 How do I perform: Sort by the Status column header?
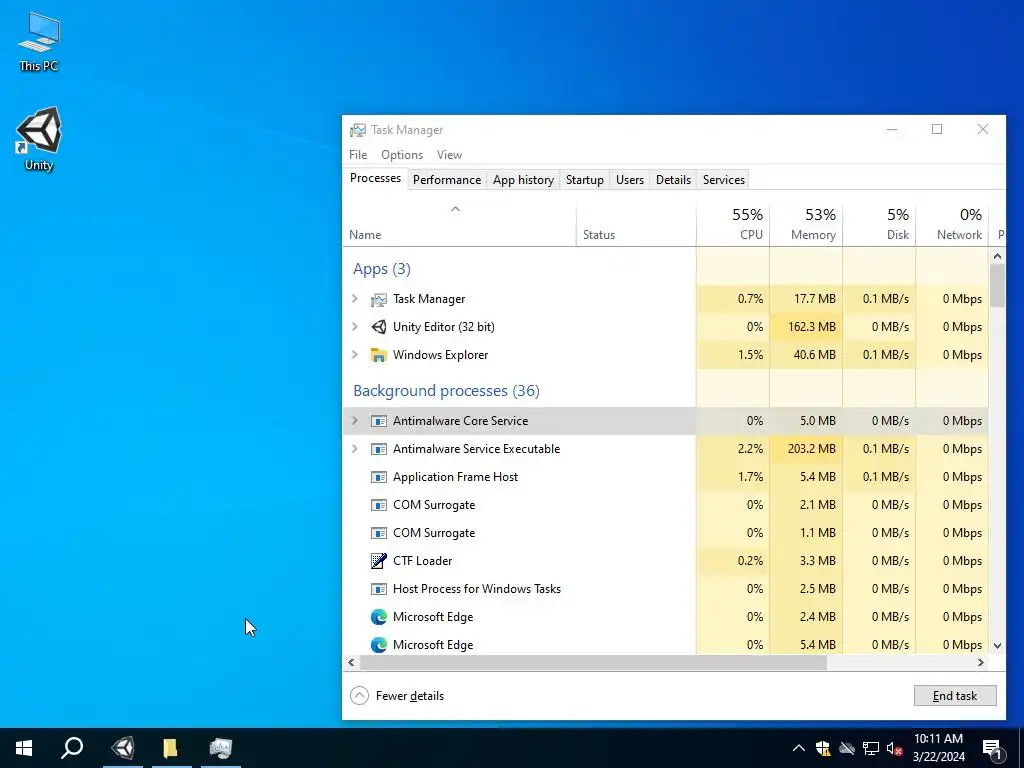636,225
